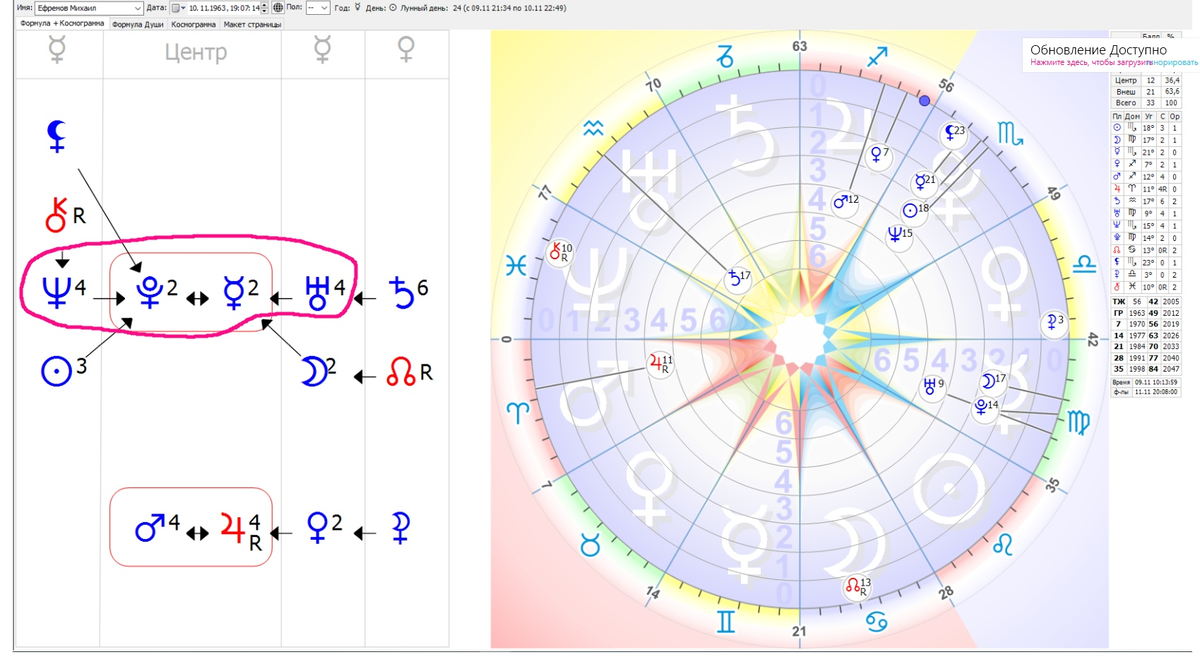Click the ГР row label in the years table
Image resolution: width=1200 pixels, height=657 pixels.
[1119, 311]
